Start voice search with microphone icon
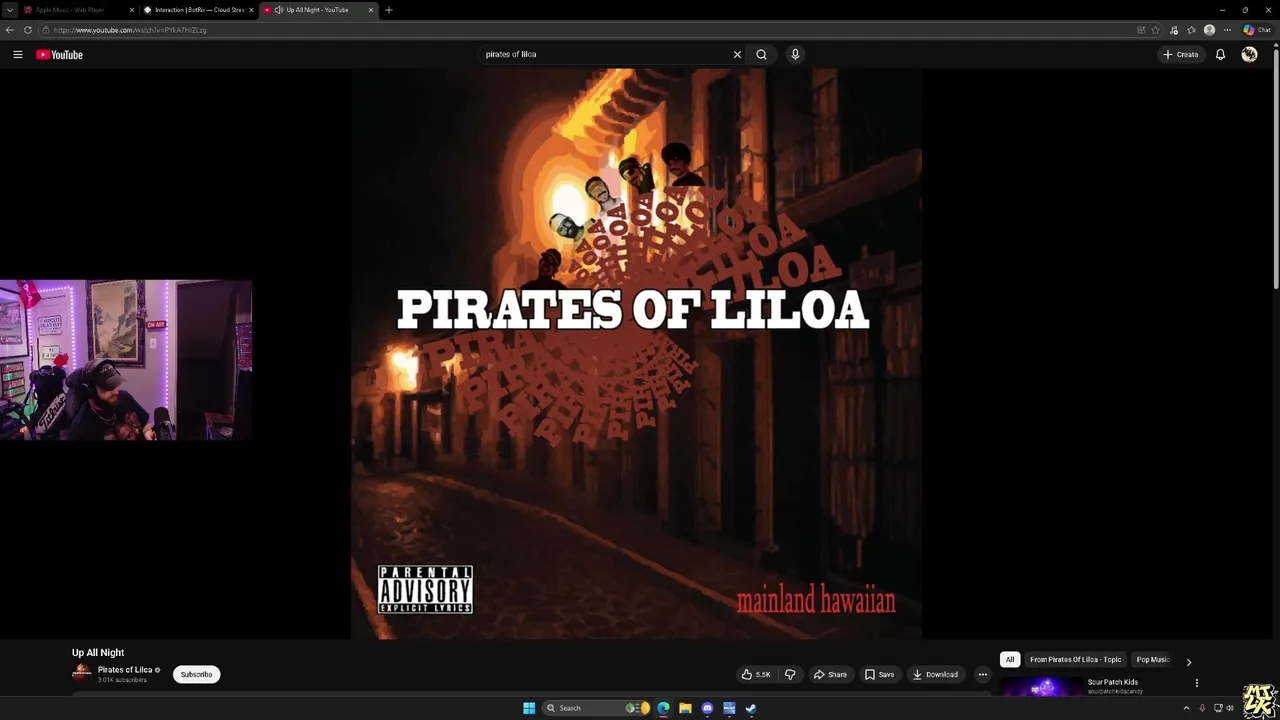This screenshot has width=1280, height=720. click(795, 55)
